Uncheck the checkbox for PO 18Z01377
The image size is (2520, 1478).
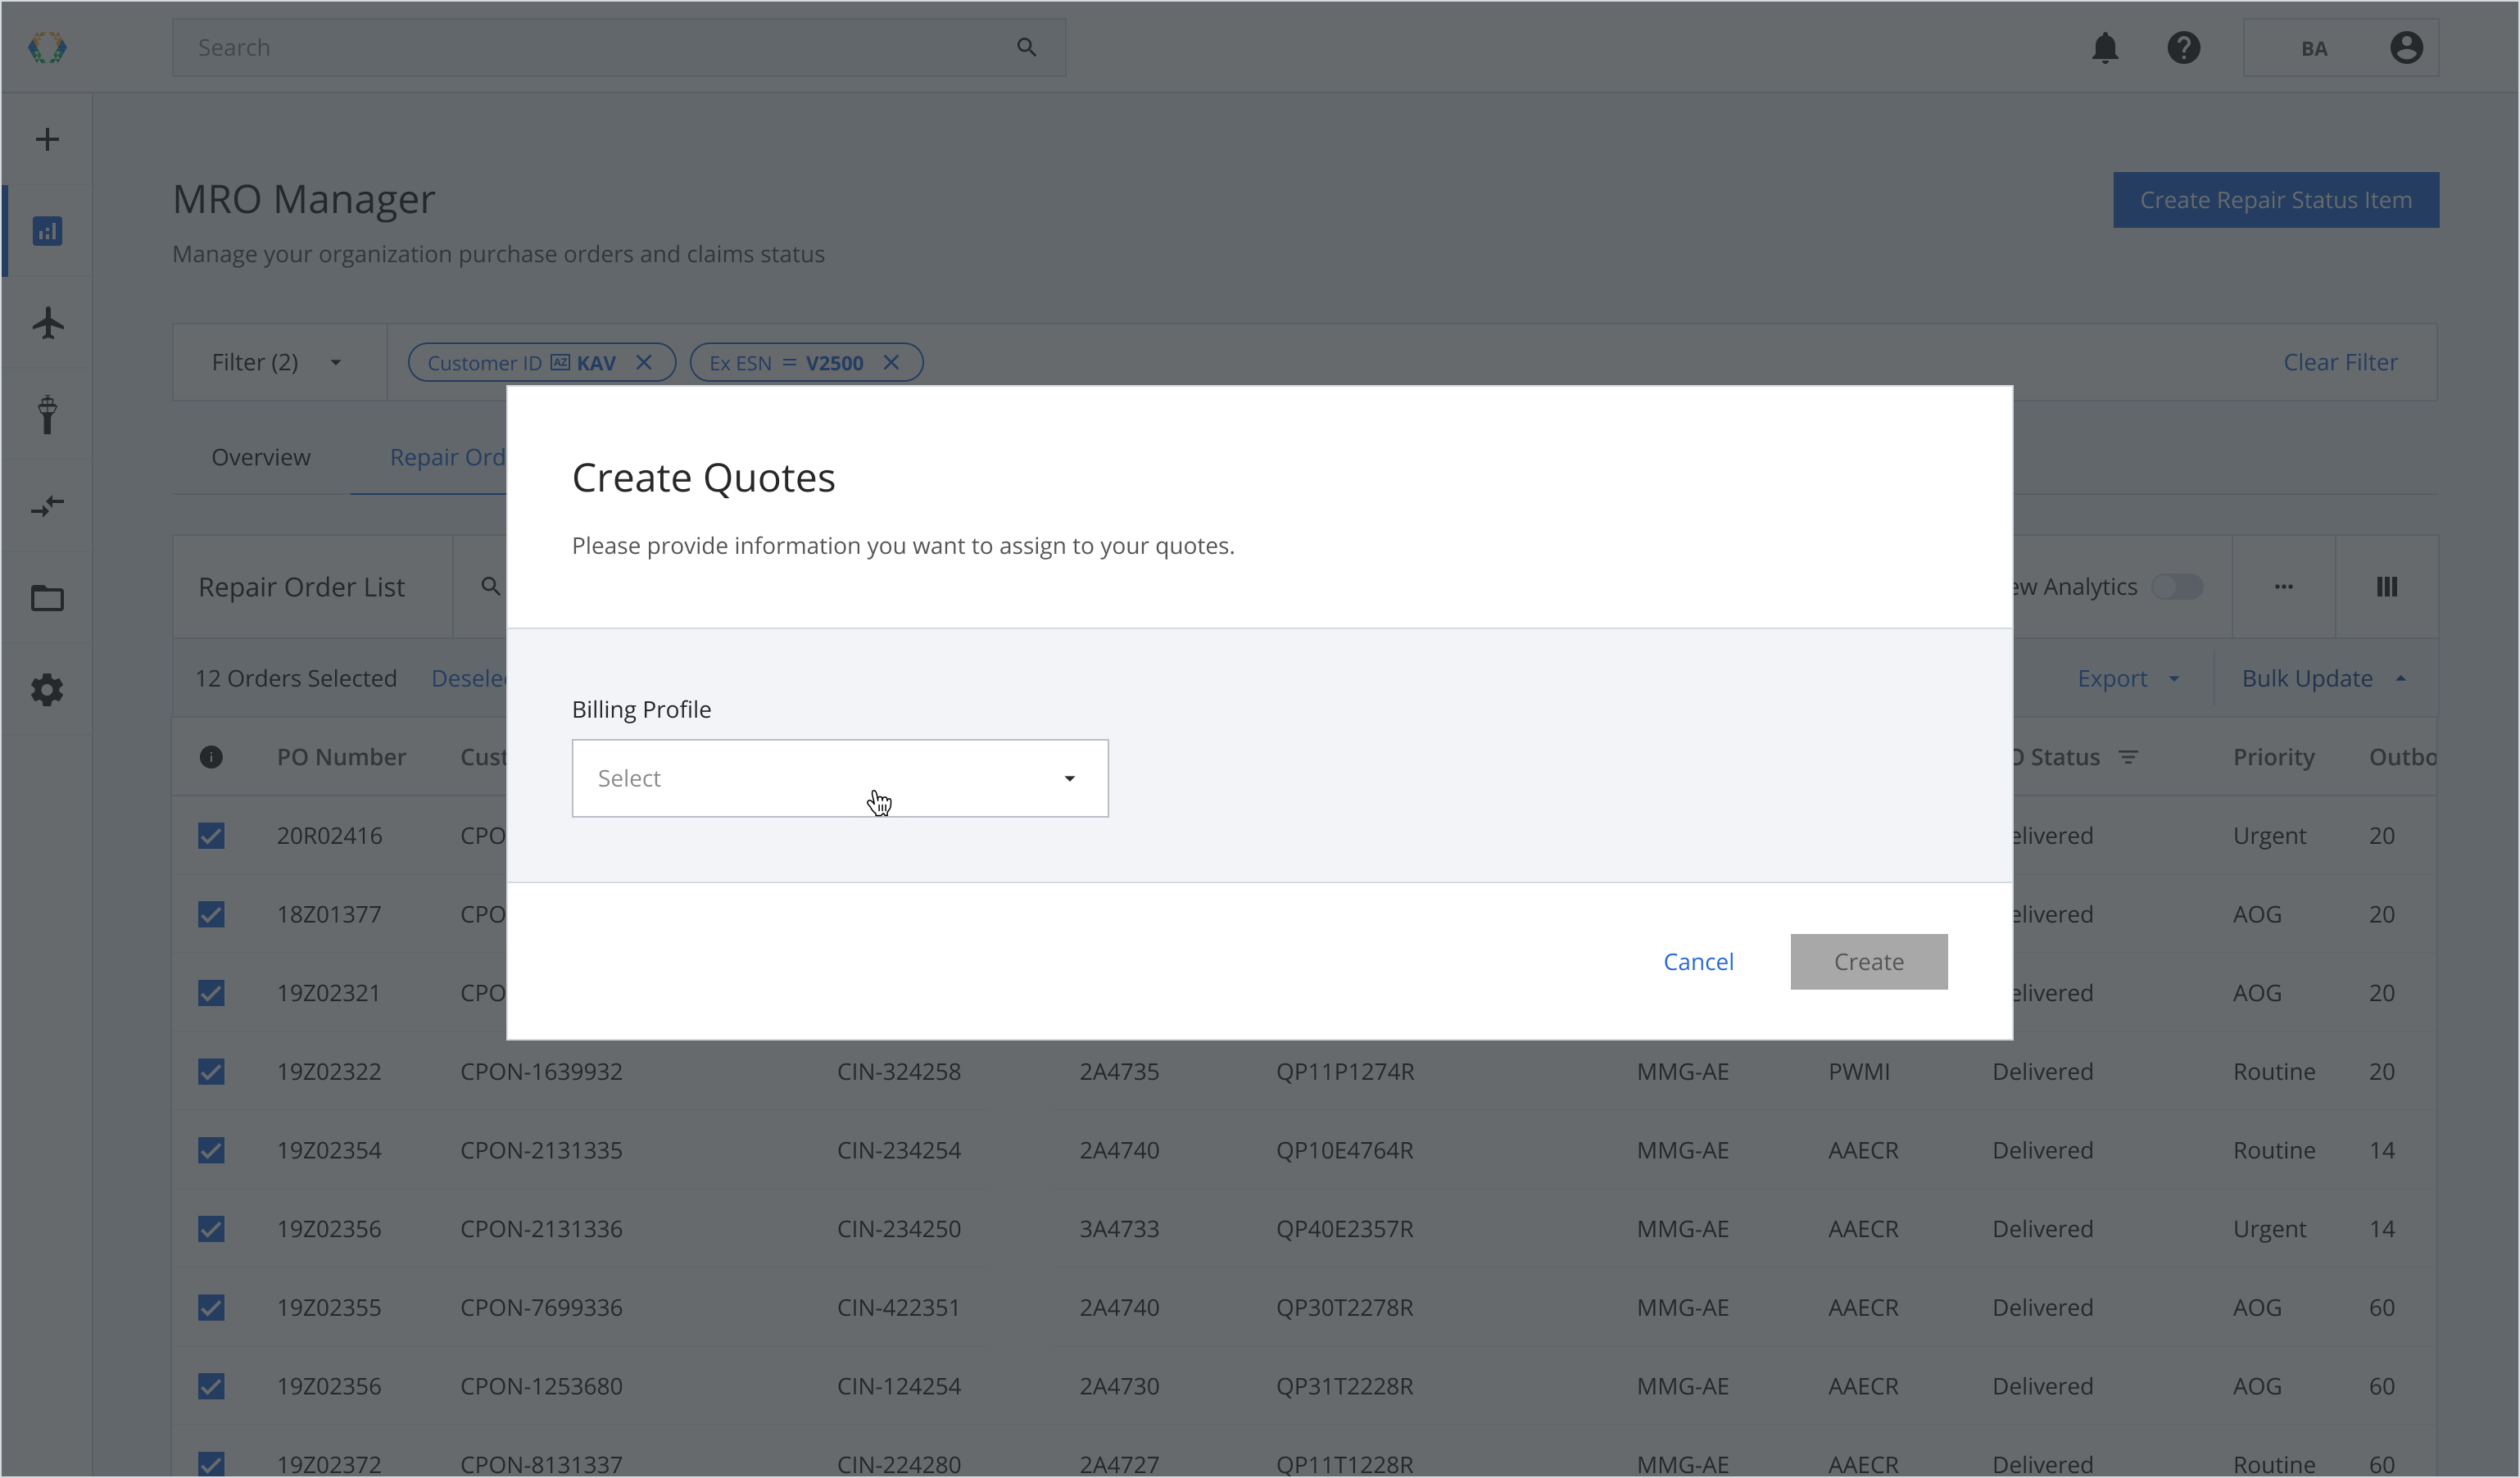pyautogui.click(x=211, y=914)
